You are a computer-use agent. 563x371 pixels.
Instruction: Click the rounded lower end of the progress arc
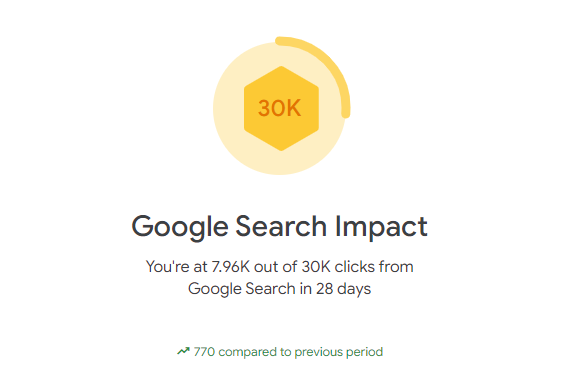345,113
